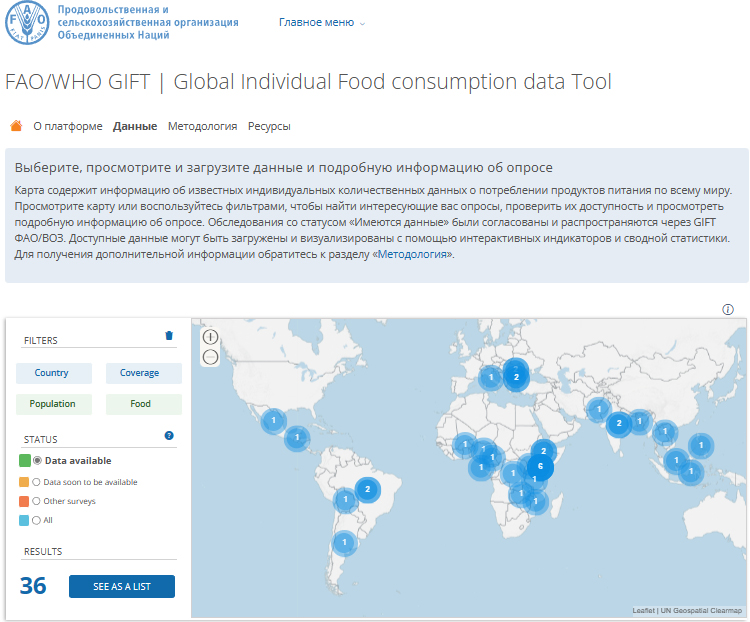The height and width of the screenshot is (622, 750).
Task: Select the Data available radio button
Action: click(38, 461)
